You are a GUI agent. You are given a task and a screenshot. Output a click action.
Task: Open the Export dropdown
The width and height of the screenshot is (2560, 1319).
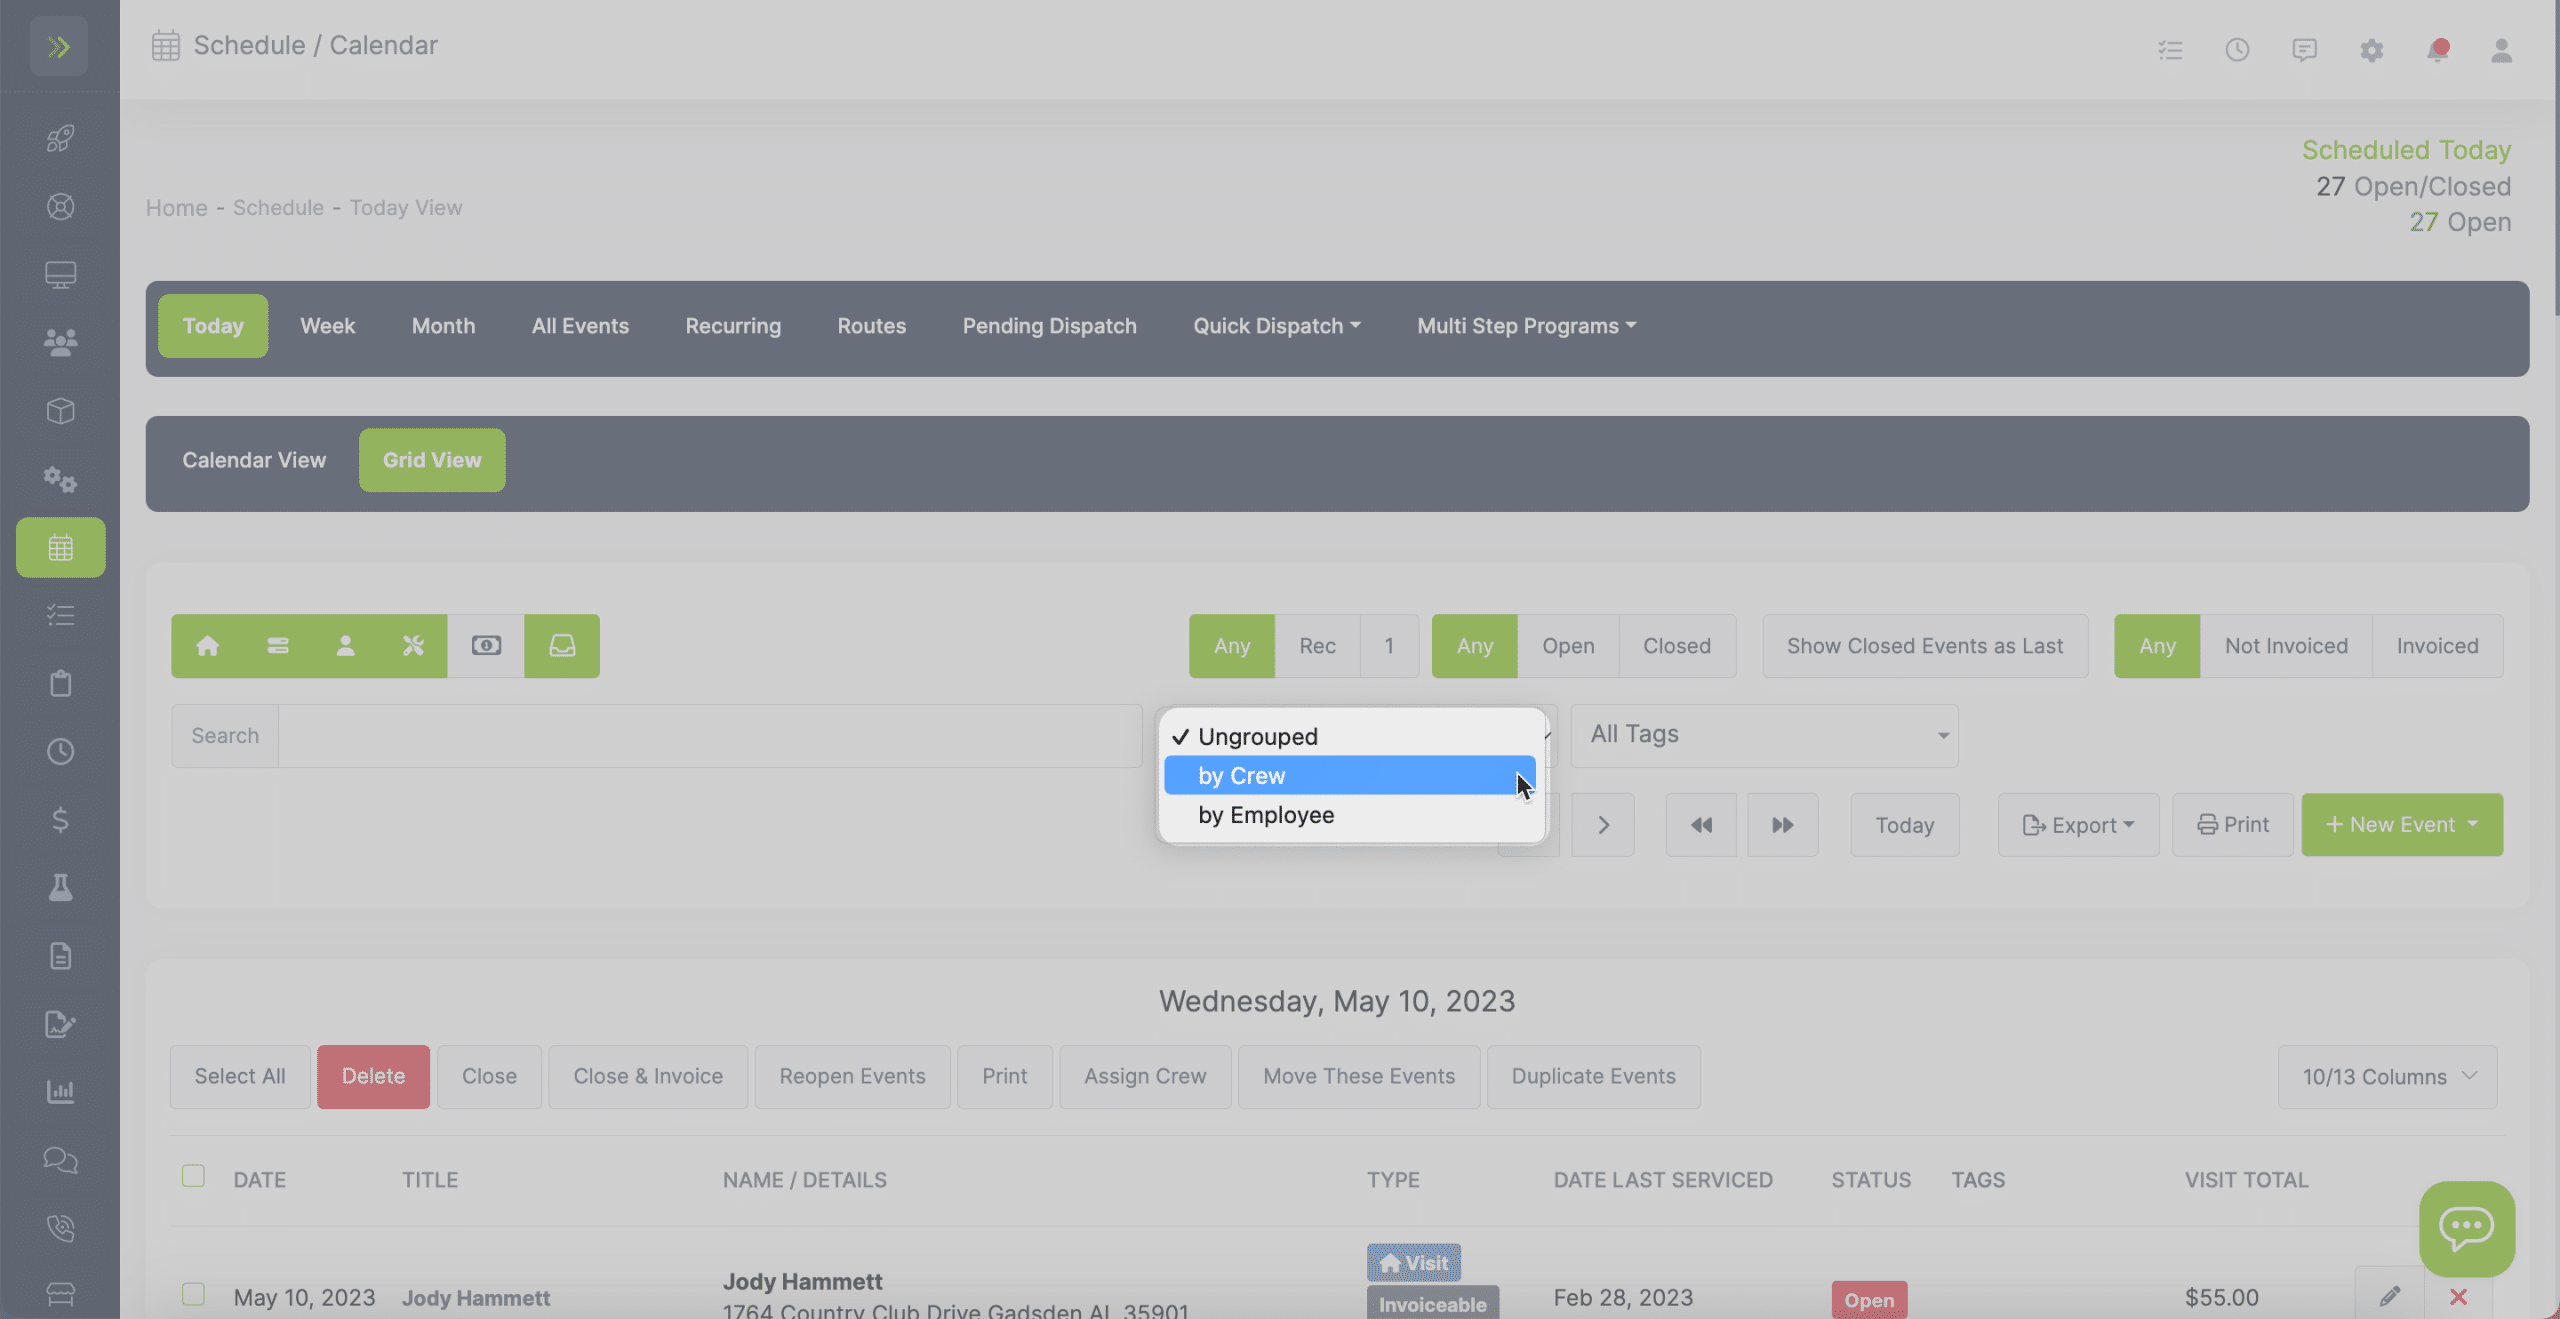pos(2078,825)
